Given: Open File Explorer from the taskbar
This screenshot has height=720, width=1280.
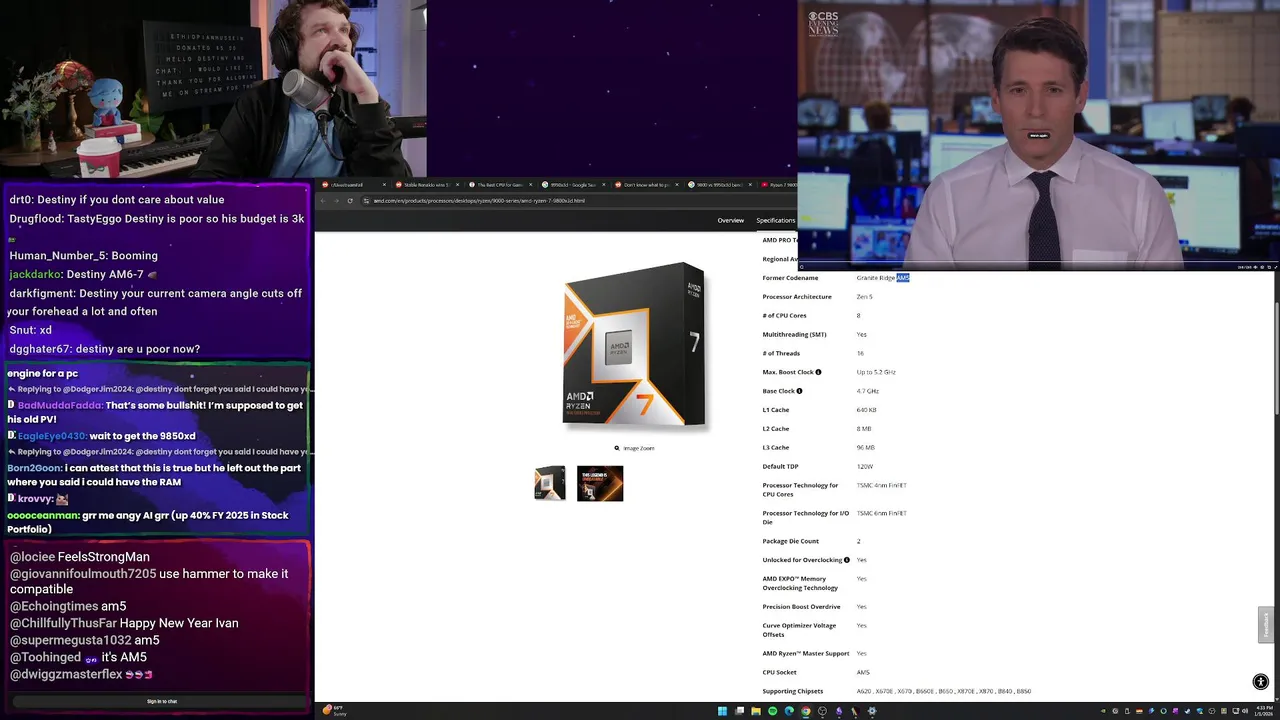Looking at the screenshot, I should [756, 711].
